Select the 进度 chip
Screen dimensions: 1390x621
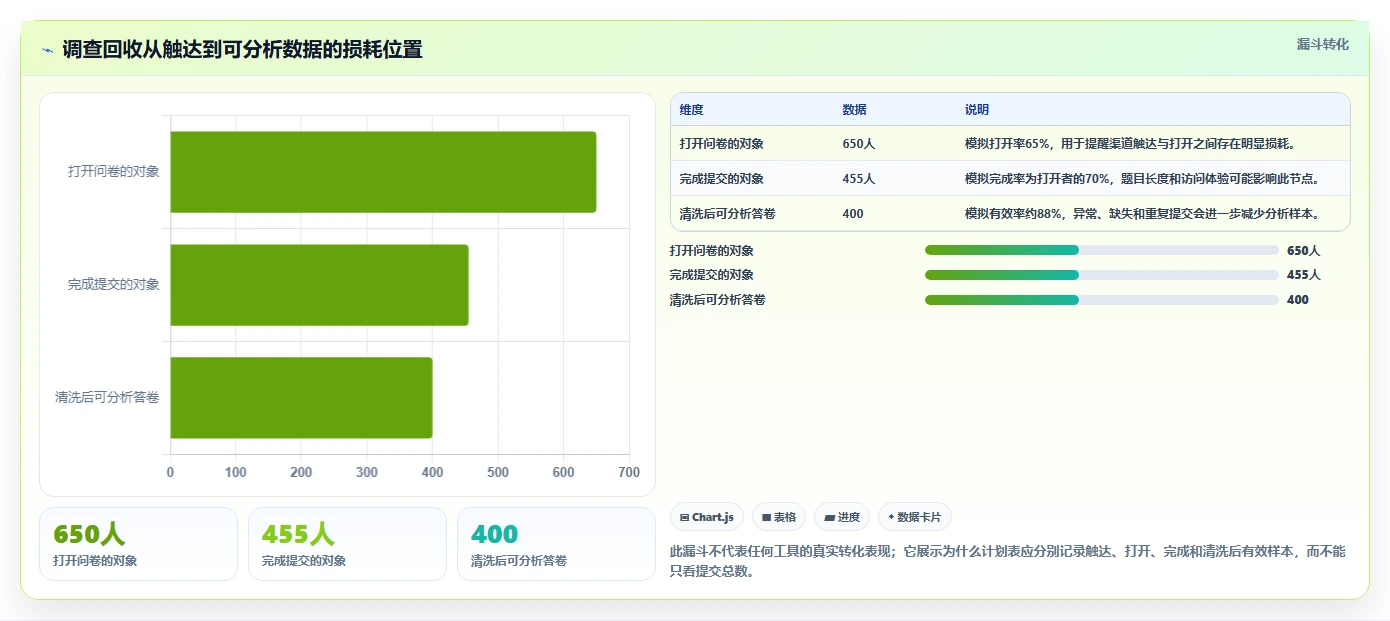[842, 517]
